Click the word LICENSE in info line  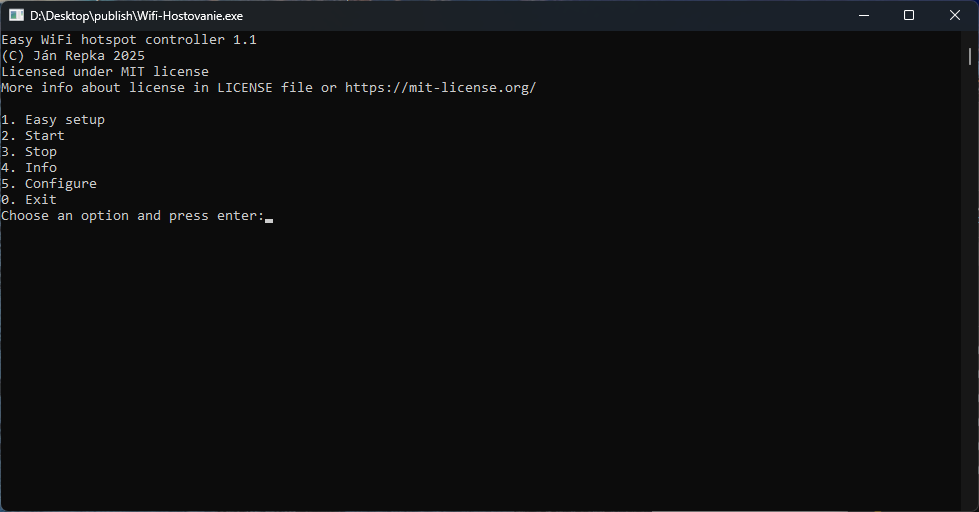(x=245, y=87)
